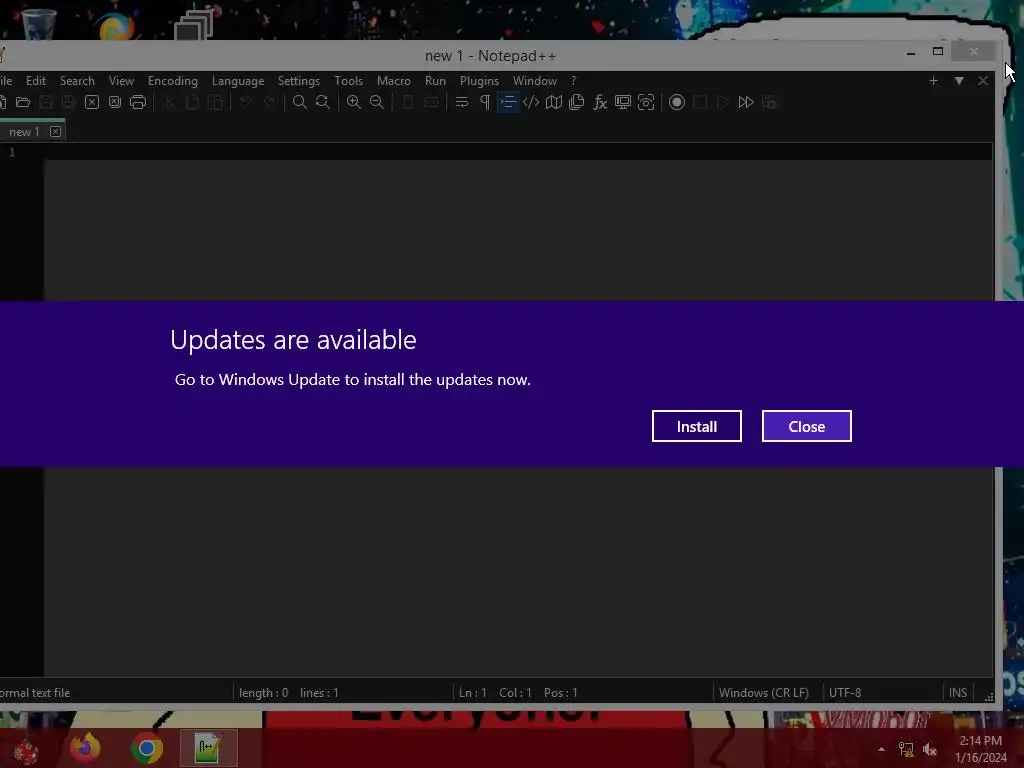Click the Stop Recording macro icon
The height and width of the screenshot is (768, 1024).
tap(700, 102)
